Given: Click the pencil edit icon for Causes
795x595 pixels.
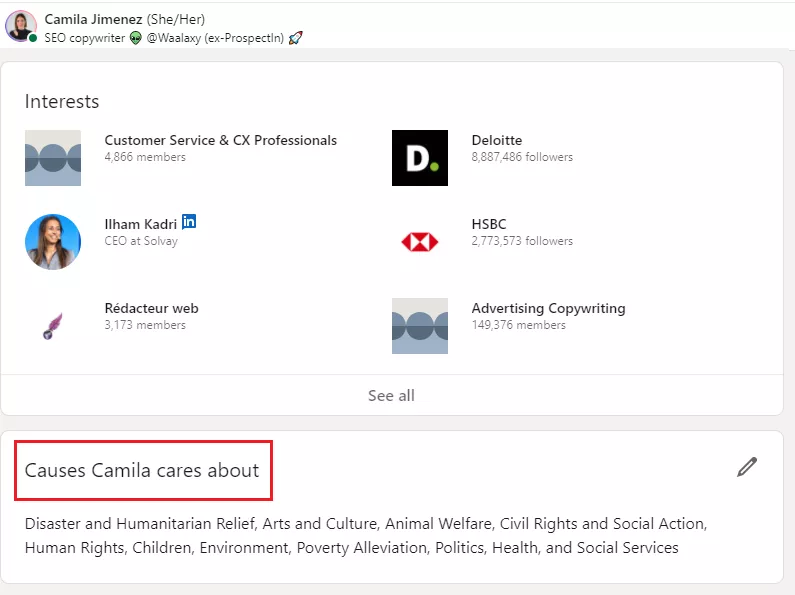Looking at the screenshot, I should click(747, 467).
